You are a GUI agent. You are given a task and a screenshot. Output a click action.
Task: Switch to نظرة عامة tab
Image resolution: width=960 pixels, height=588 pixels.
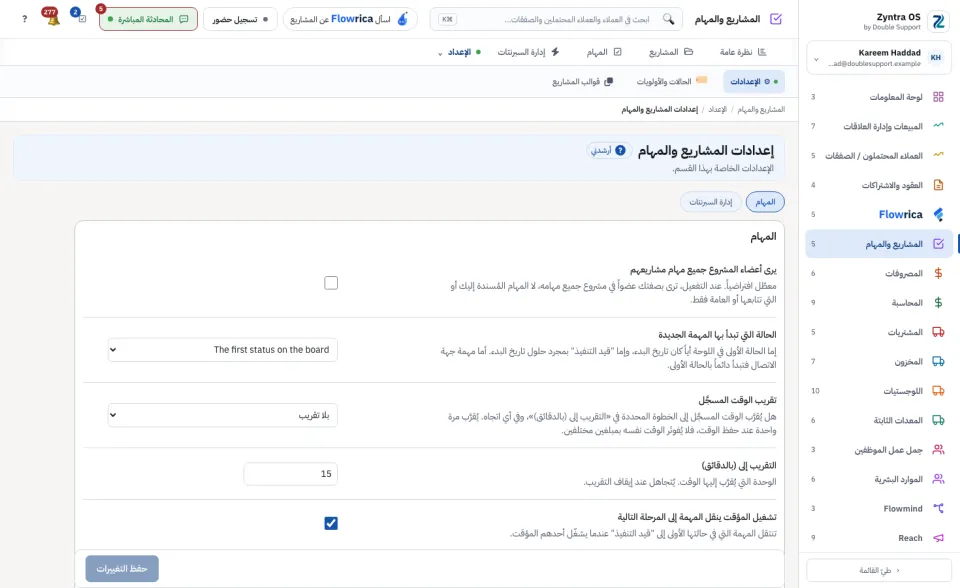point(743,52)
